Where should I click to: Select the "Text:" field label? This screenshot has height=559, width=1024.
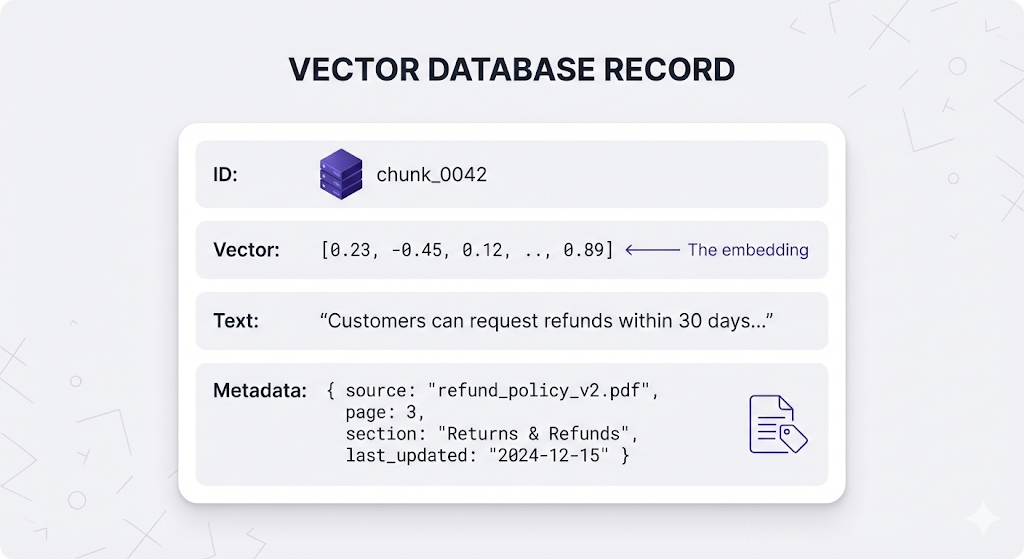[x=235, y=321]
